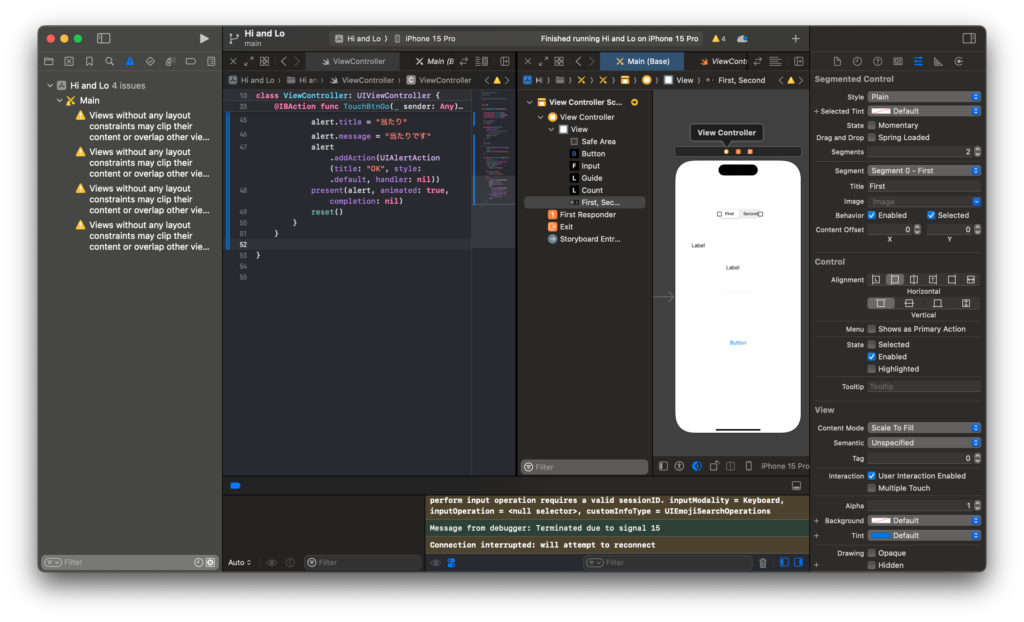Open the Find navigator magnifier icon
Screen dimensions: 1024x622
(x=109, y=61)
